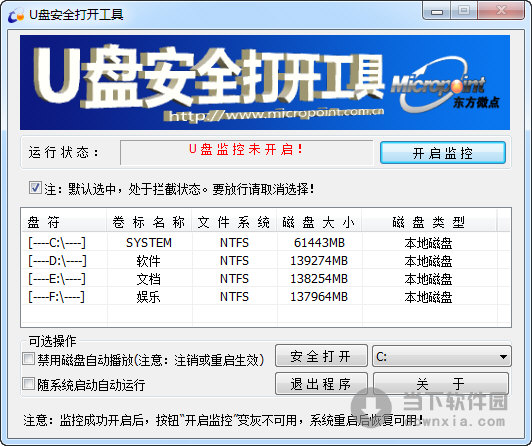Click the 开启监控 button
Viewport: 532px width, 446px height.
443,153
